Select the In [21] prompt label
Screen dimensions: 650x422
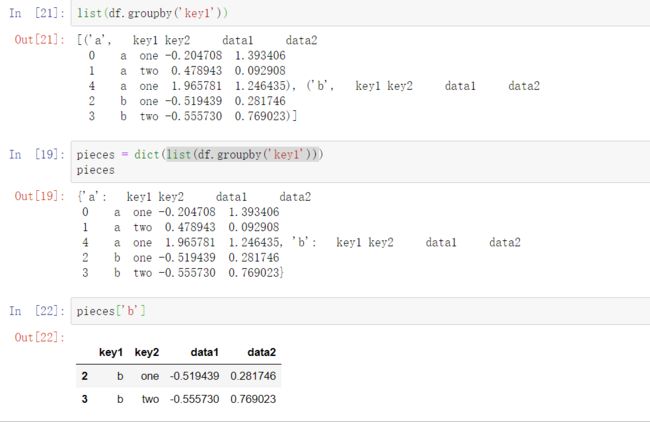tap(37, 13)
